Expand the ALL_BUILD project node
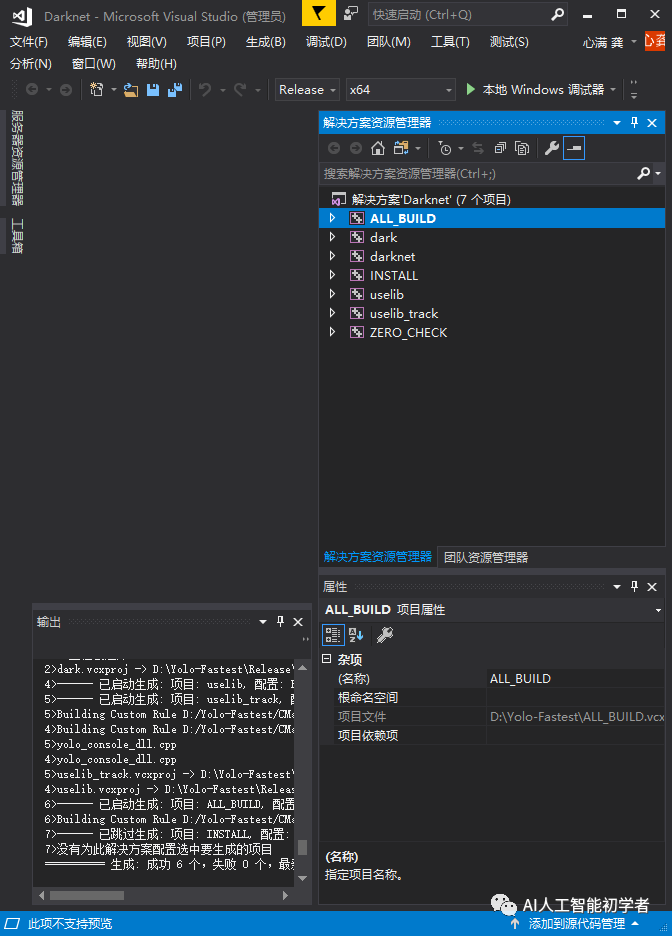Image resolution: width=672 pixels, height=936 pixels. [x=332, y=218]
